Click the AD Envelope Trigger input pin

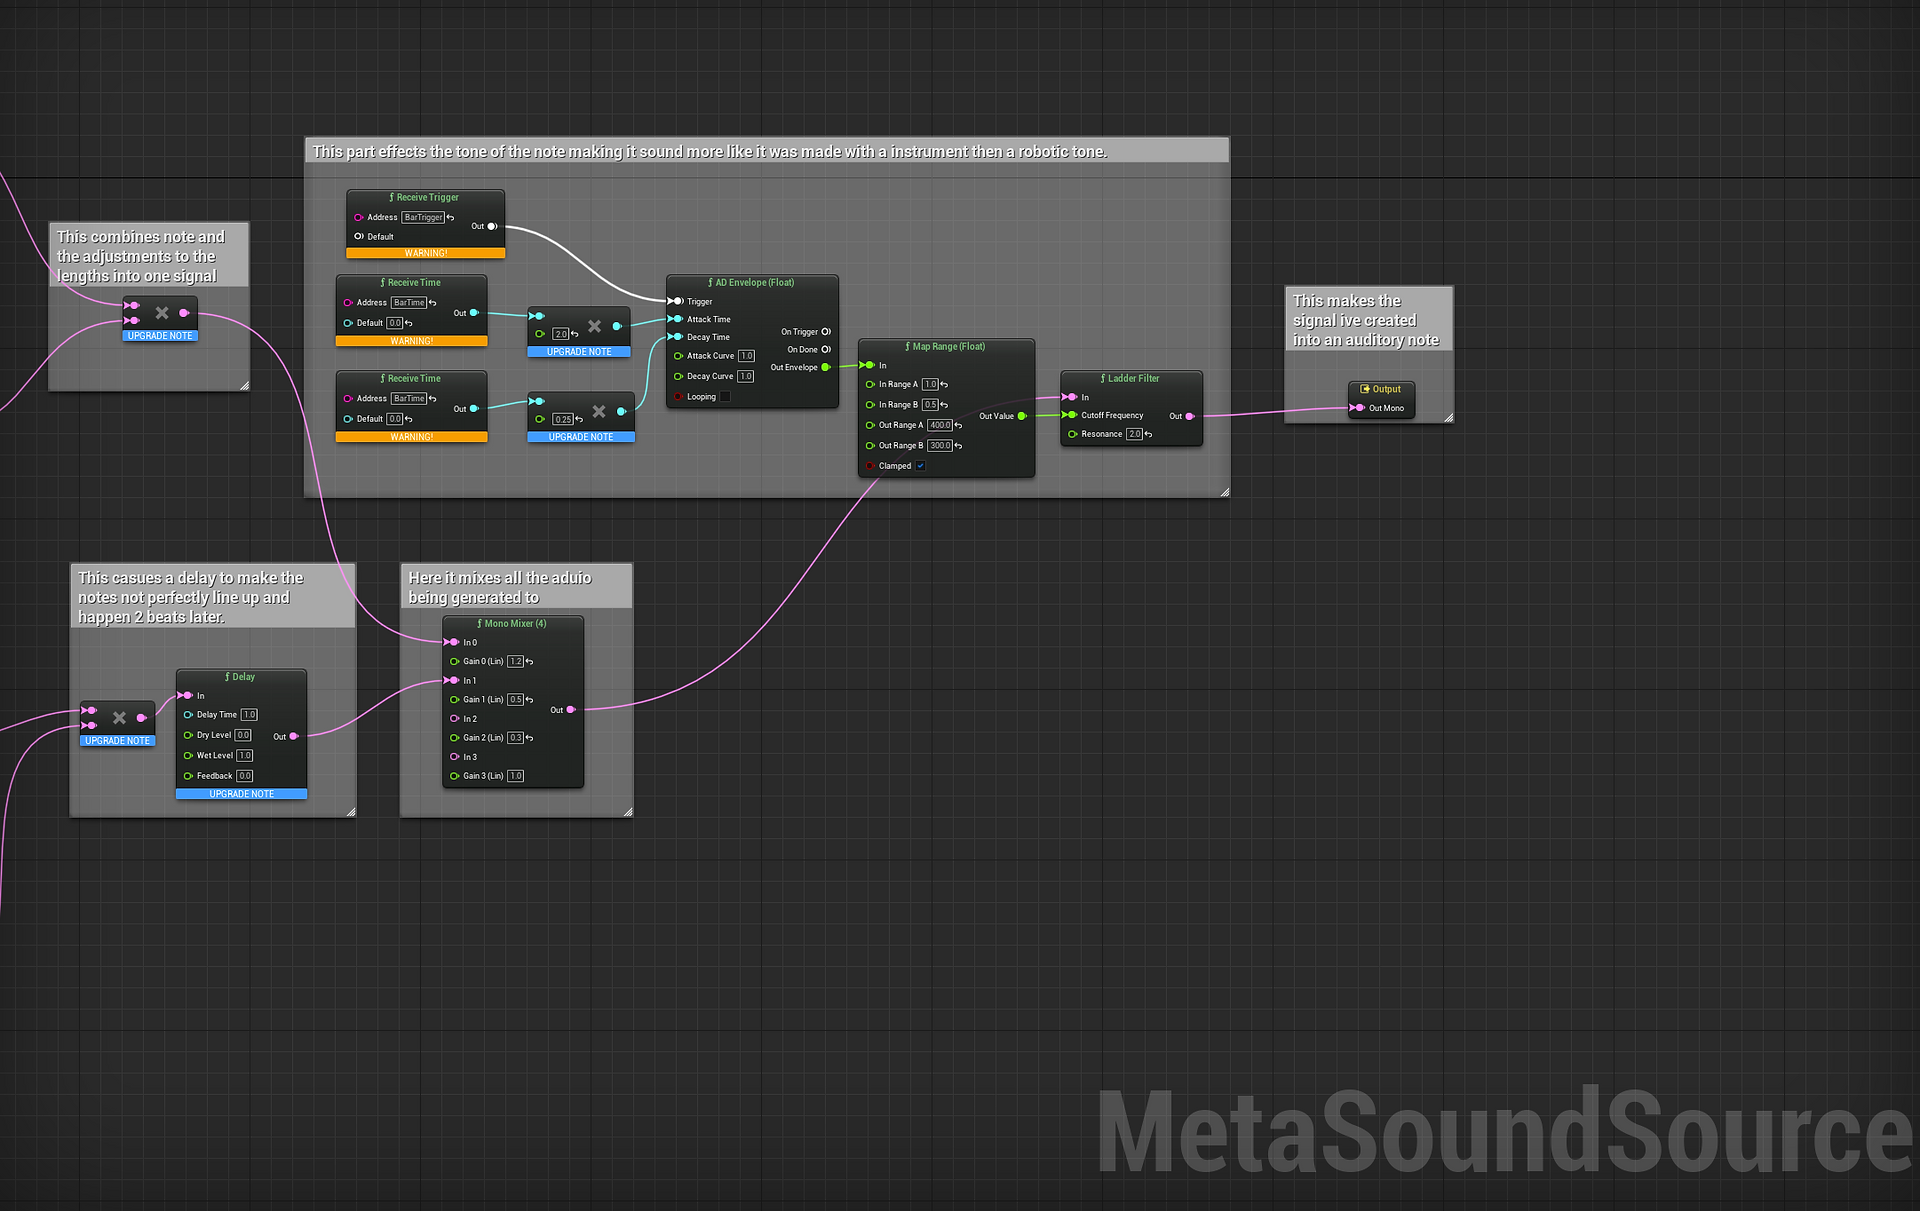tap(677, 301)
